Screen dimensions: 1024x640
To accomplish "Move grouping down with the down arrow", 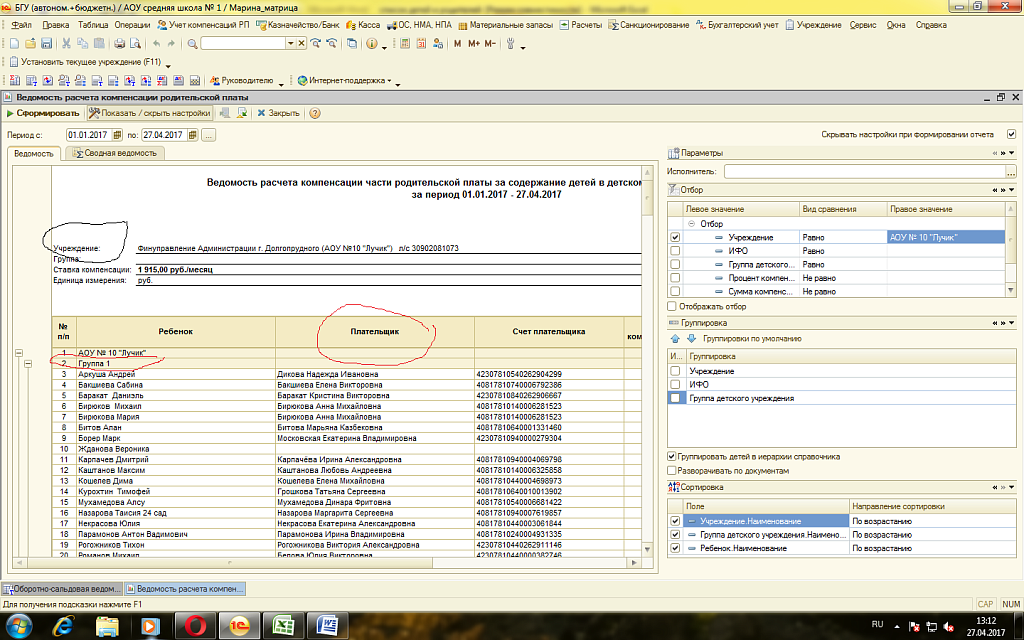I will [x=689, y=339].
